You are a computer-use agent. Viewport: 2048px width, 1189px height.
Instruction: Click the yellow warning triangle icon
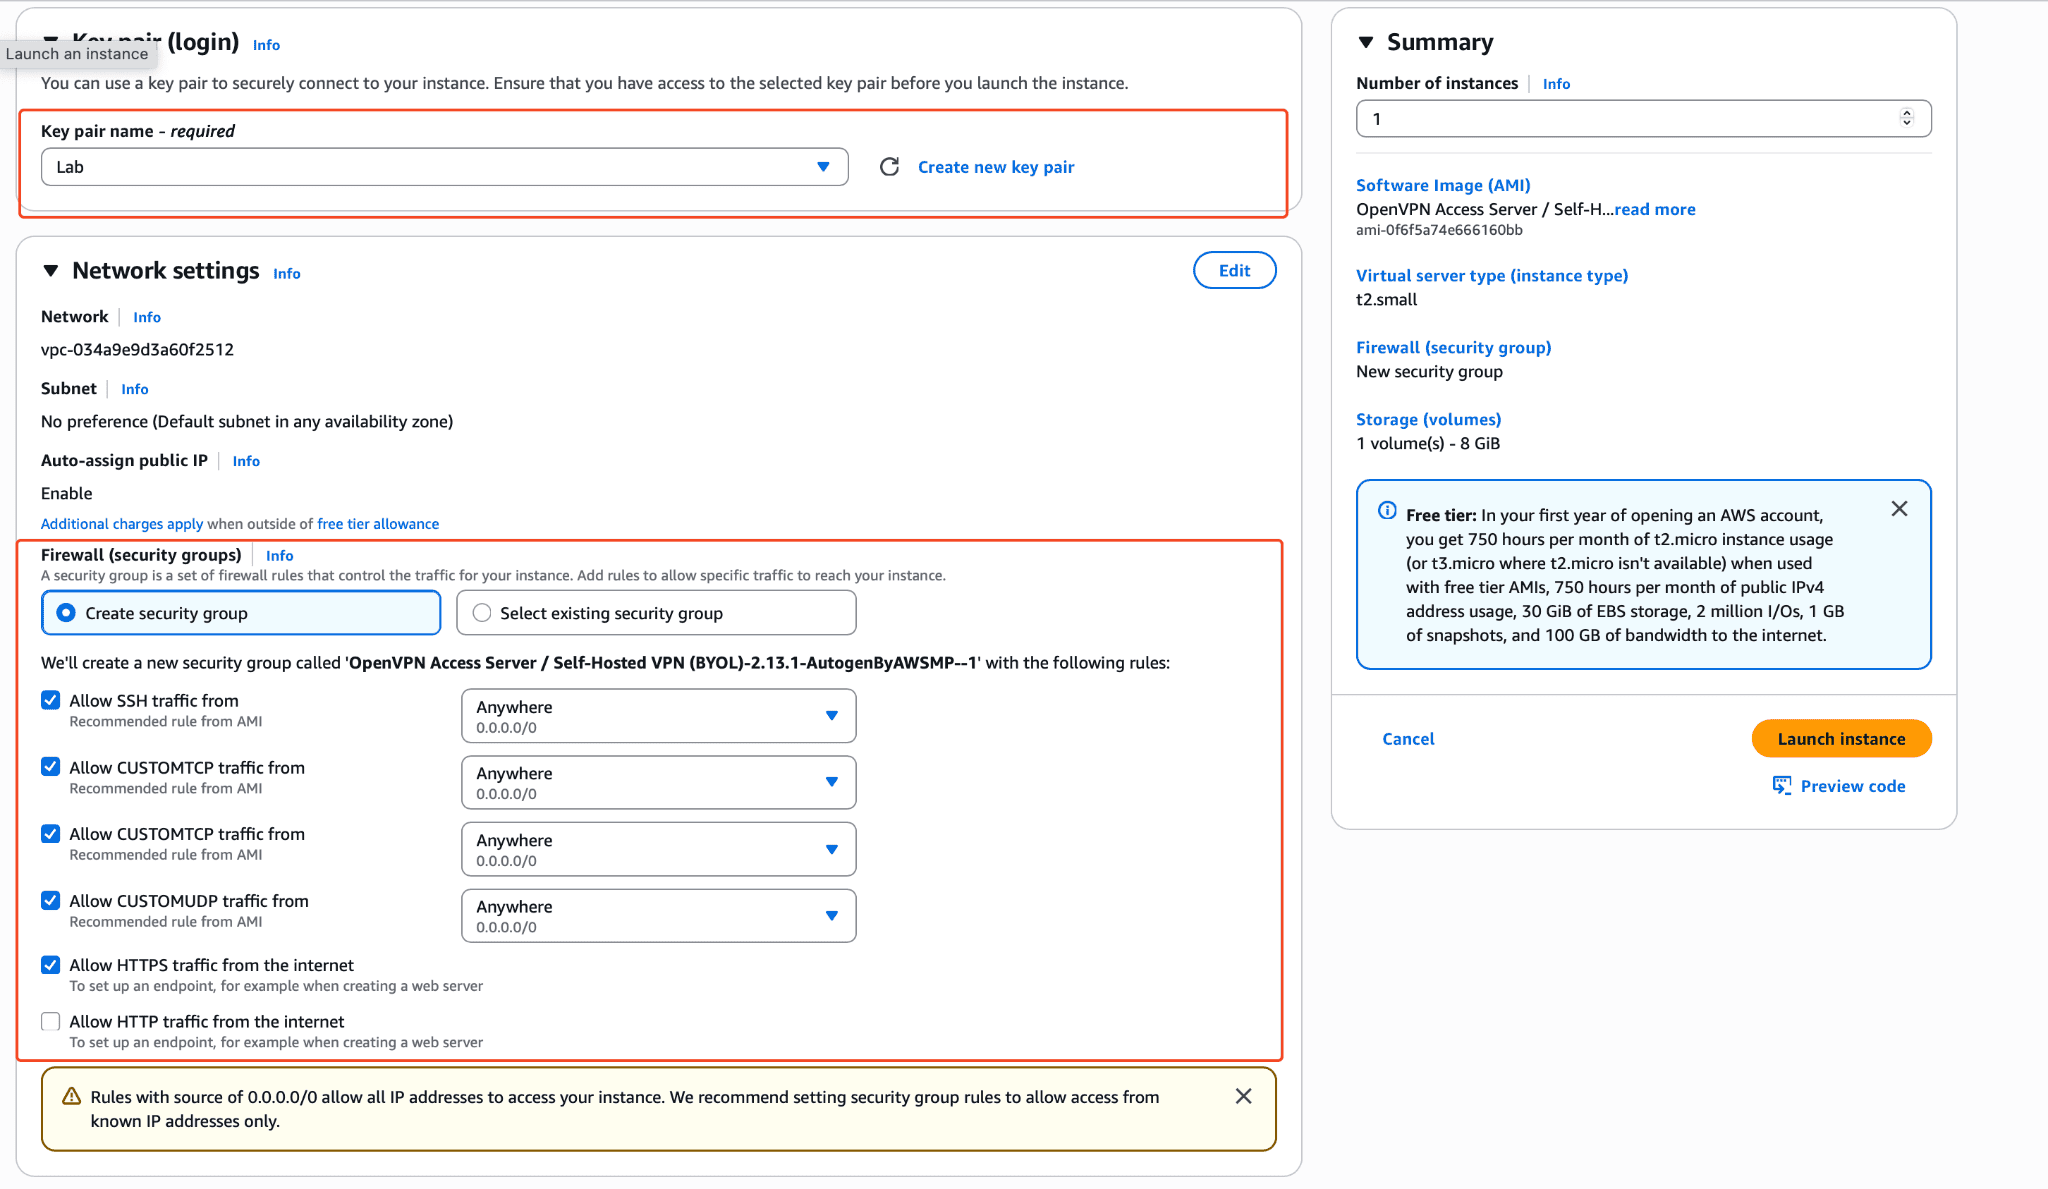[71, 1097]
